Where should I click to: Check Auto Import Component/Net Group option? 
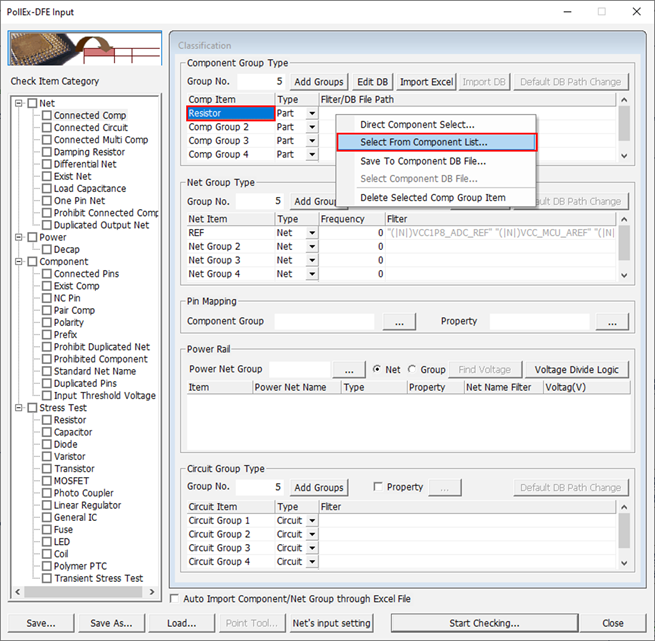[176, 599]
